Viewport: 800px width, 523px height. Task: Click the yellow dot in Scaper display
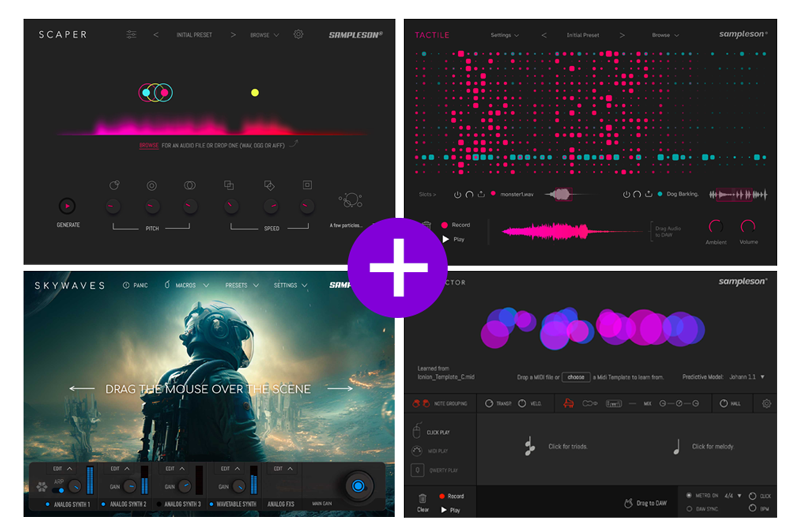(x=255, y=92)
